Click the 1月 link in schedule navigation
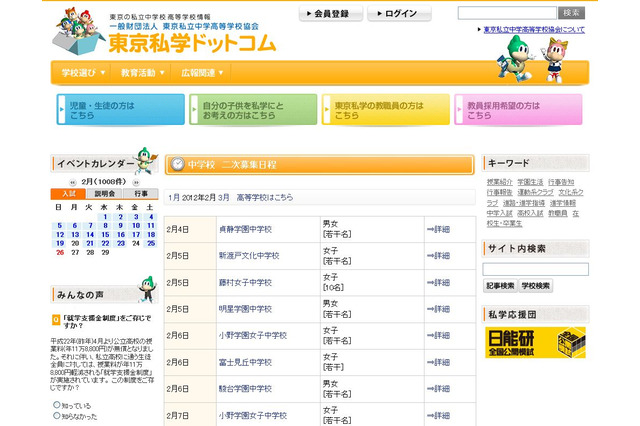The width and height of the screenshot is (640, 426). point(174,197)
